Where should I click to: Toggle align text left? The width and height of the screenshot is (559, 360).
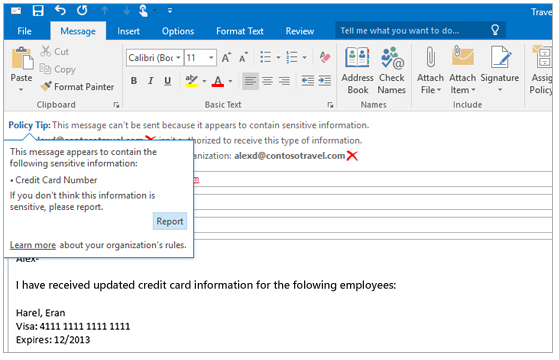[x=250, y=81]
